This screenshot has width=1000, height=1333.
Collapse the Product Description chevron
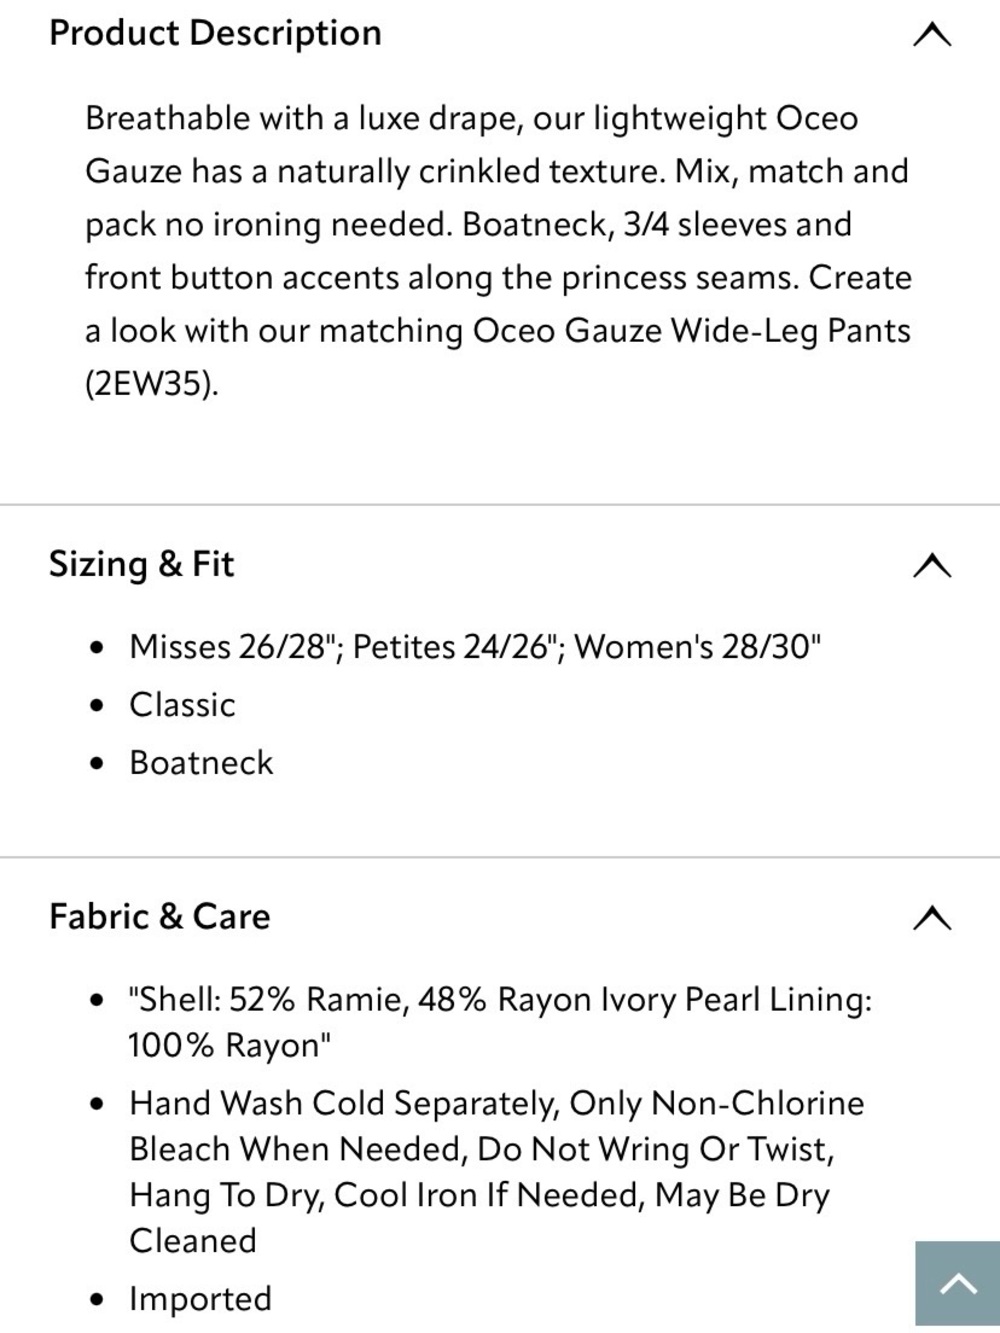coord(932,35)
